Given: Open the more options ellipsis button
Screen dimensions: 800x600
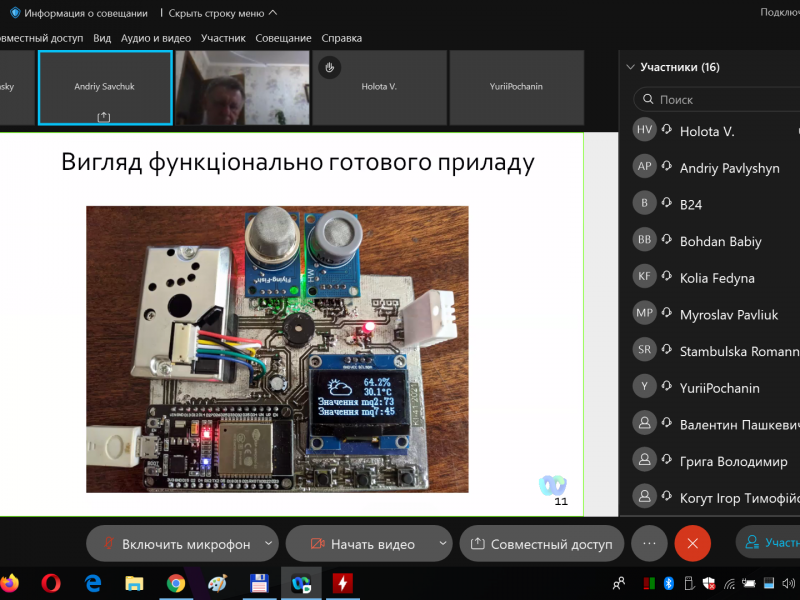Looking at the screenshot, I should click(x=648, y=543).
